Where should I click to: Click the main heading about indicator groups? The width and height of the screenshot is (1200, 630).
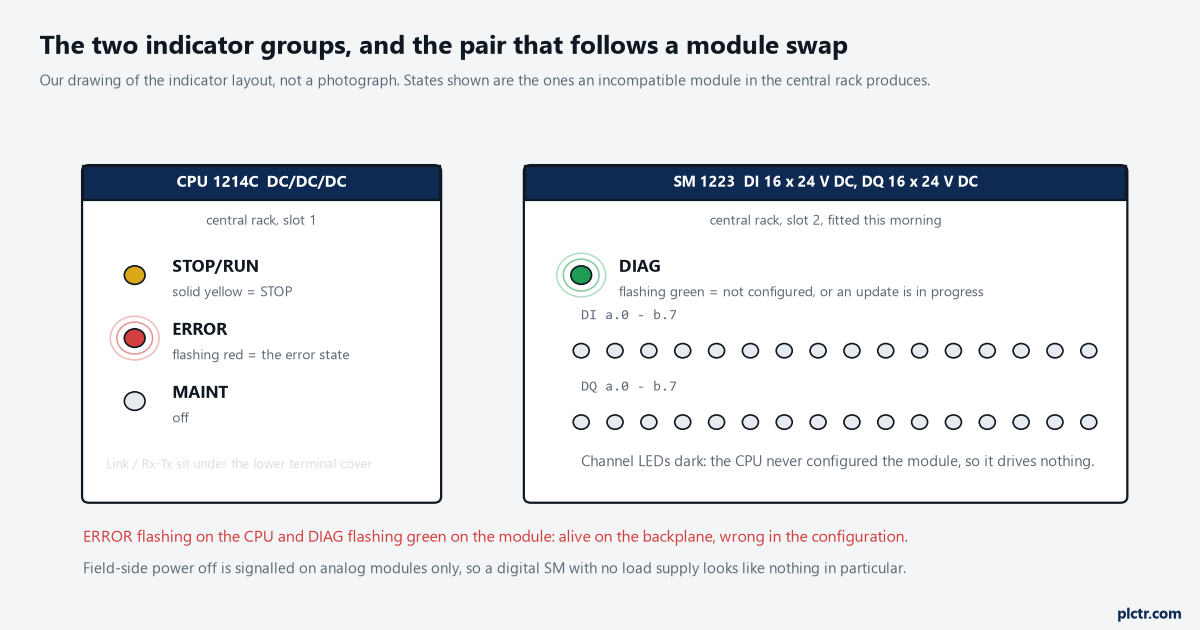coord(444,45)
